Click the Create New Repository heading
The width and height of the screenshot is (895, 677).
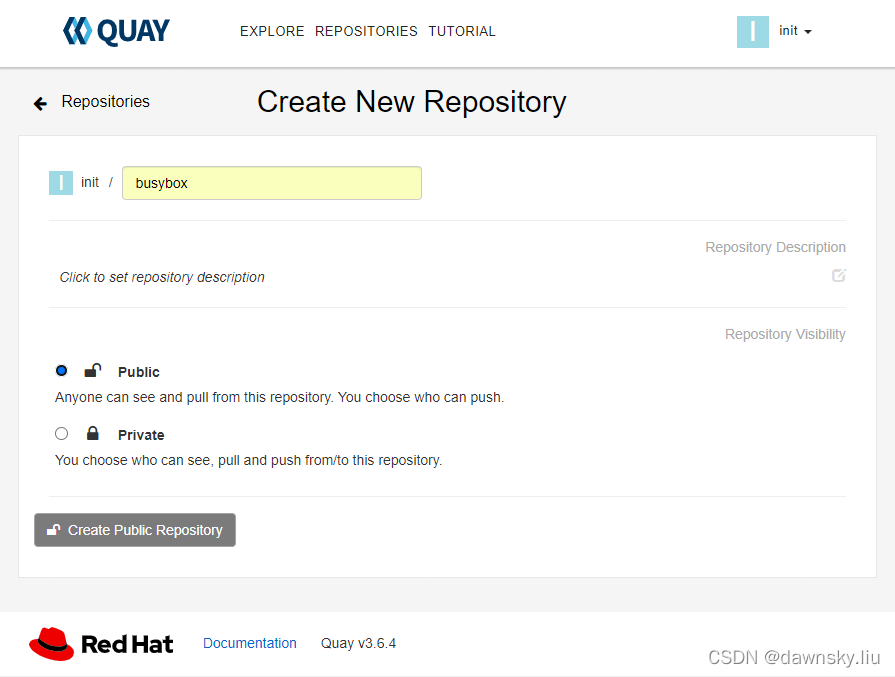(x=412, y=102)
